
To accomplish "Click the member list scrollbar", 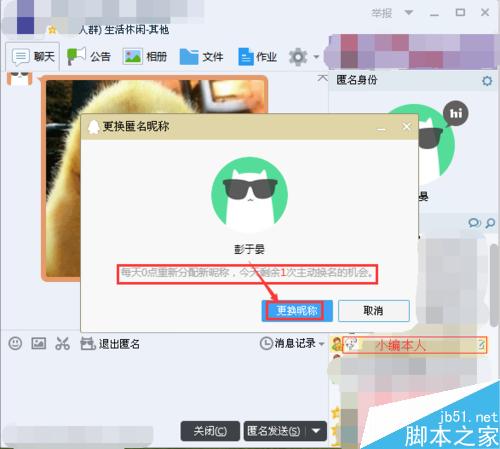I will click(x=495, y=285).
